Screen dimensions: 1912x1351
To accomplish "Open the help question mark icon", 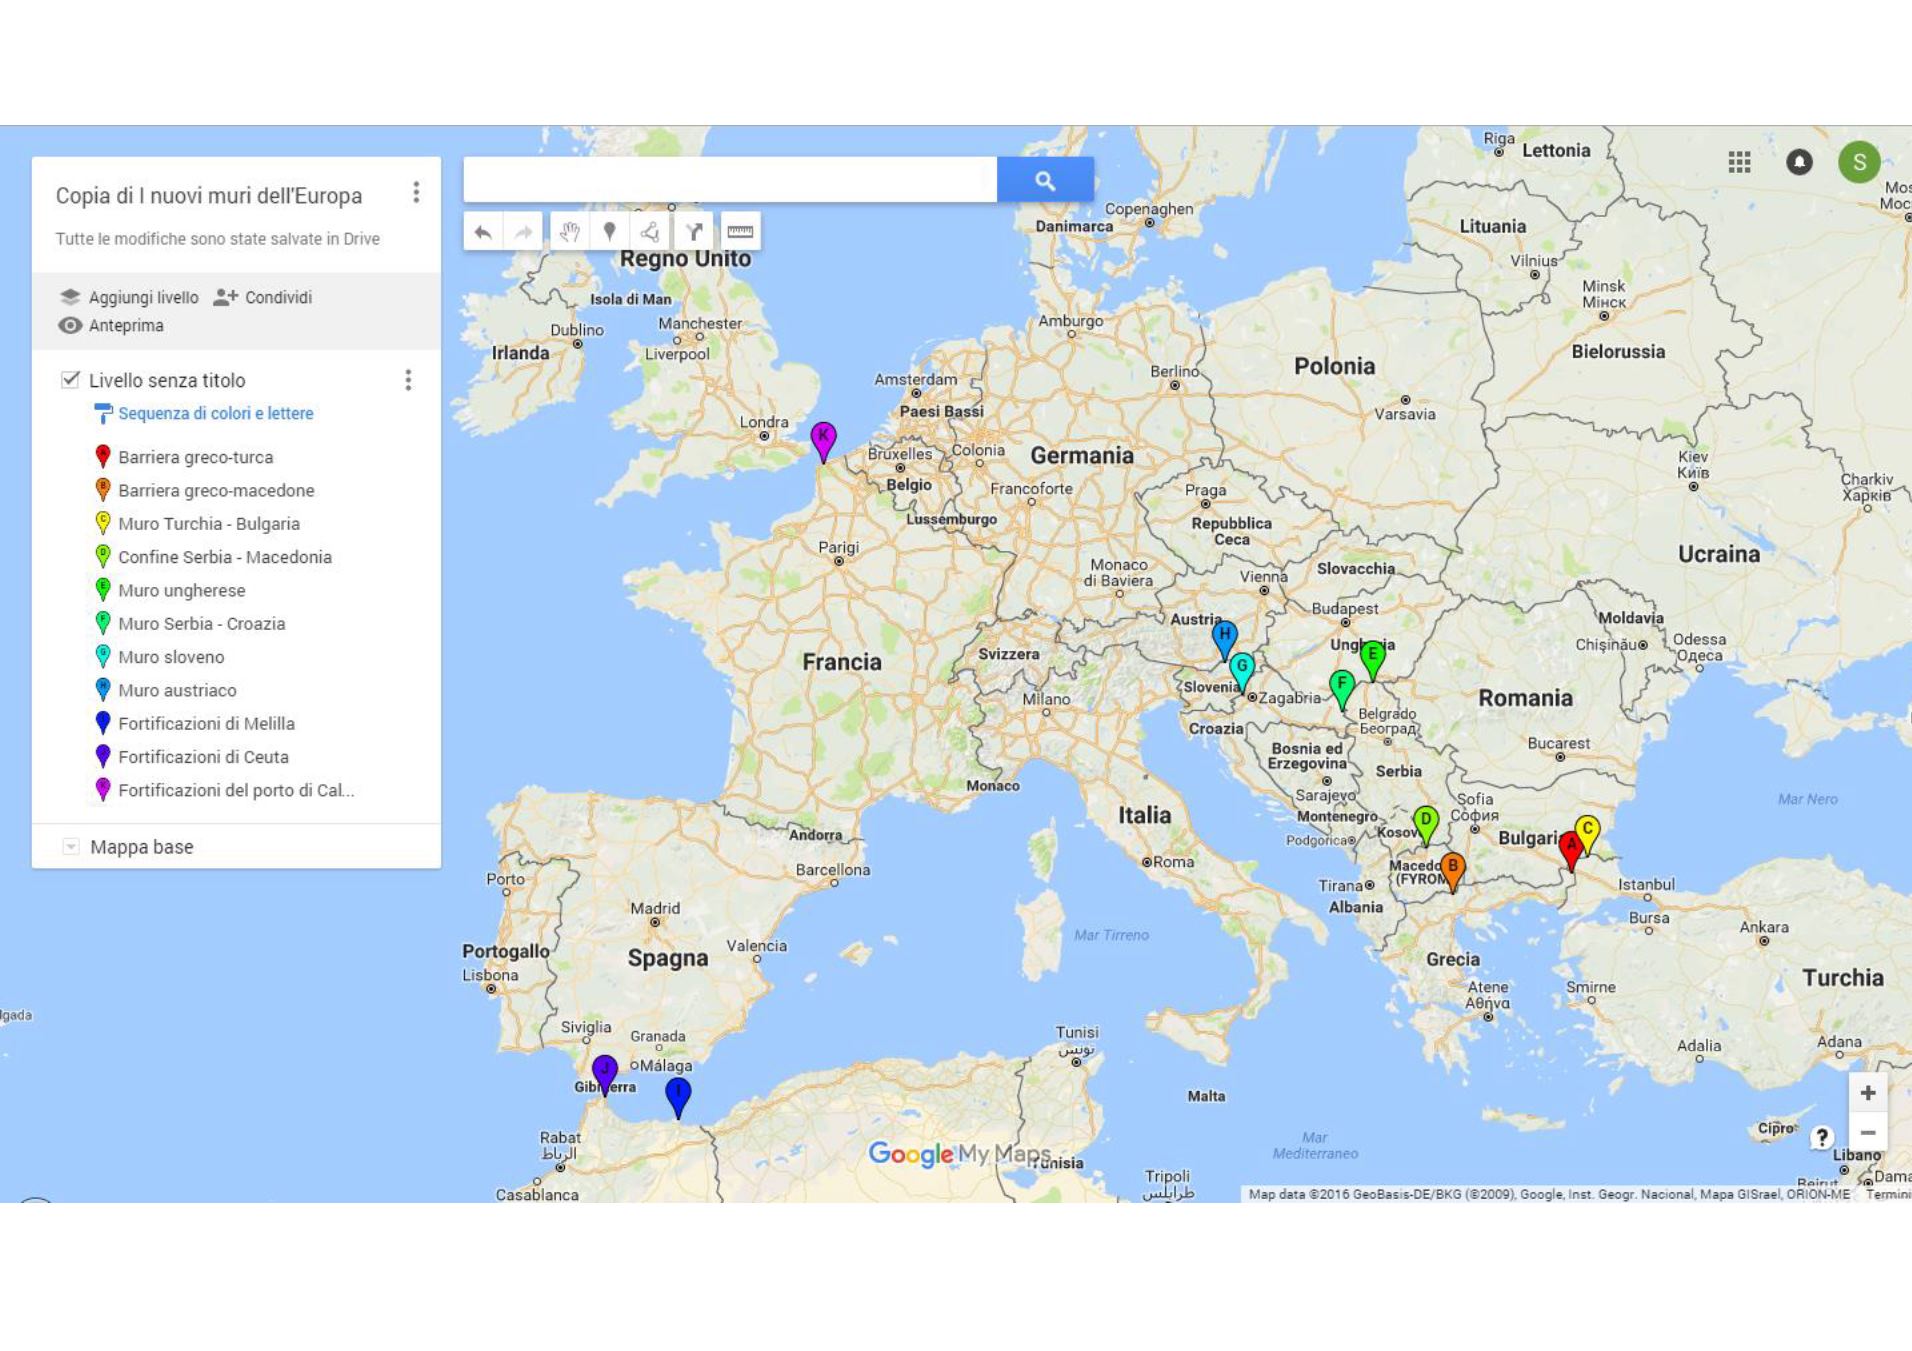I will tap(1822, 1137).
